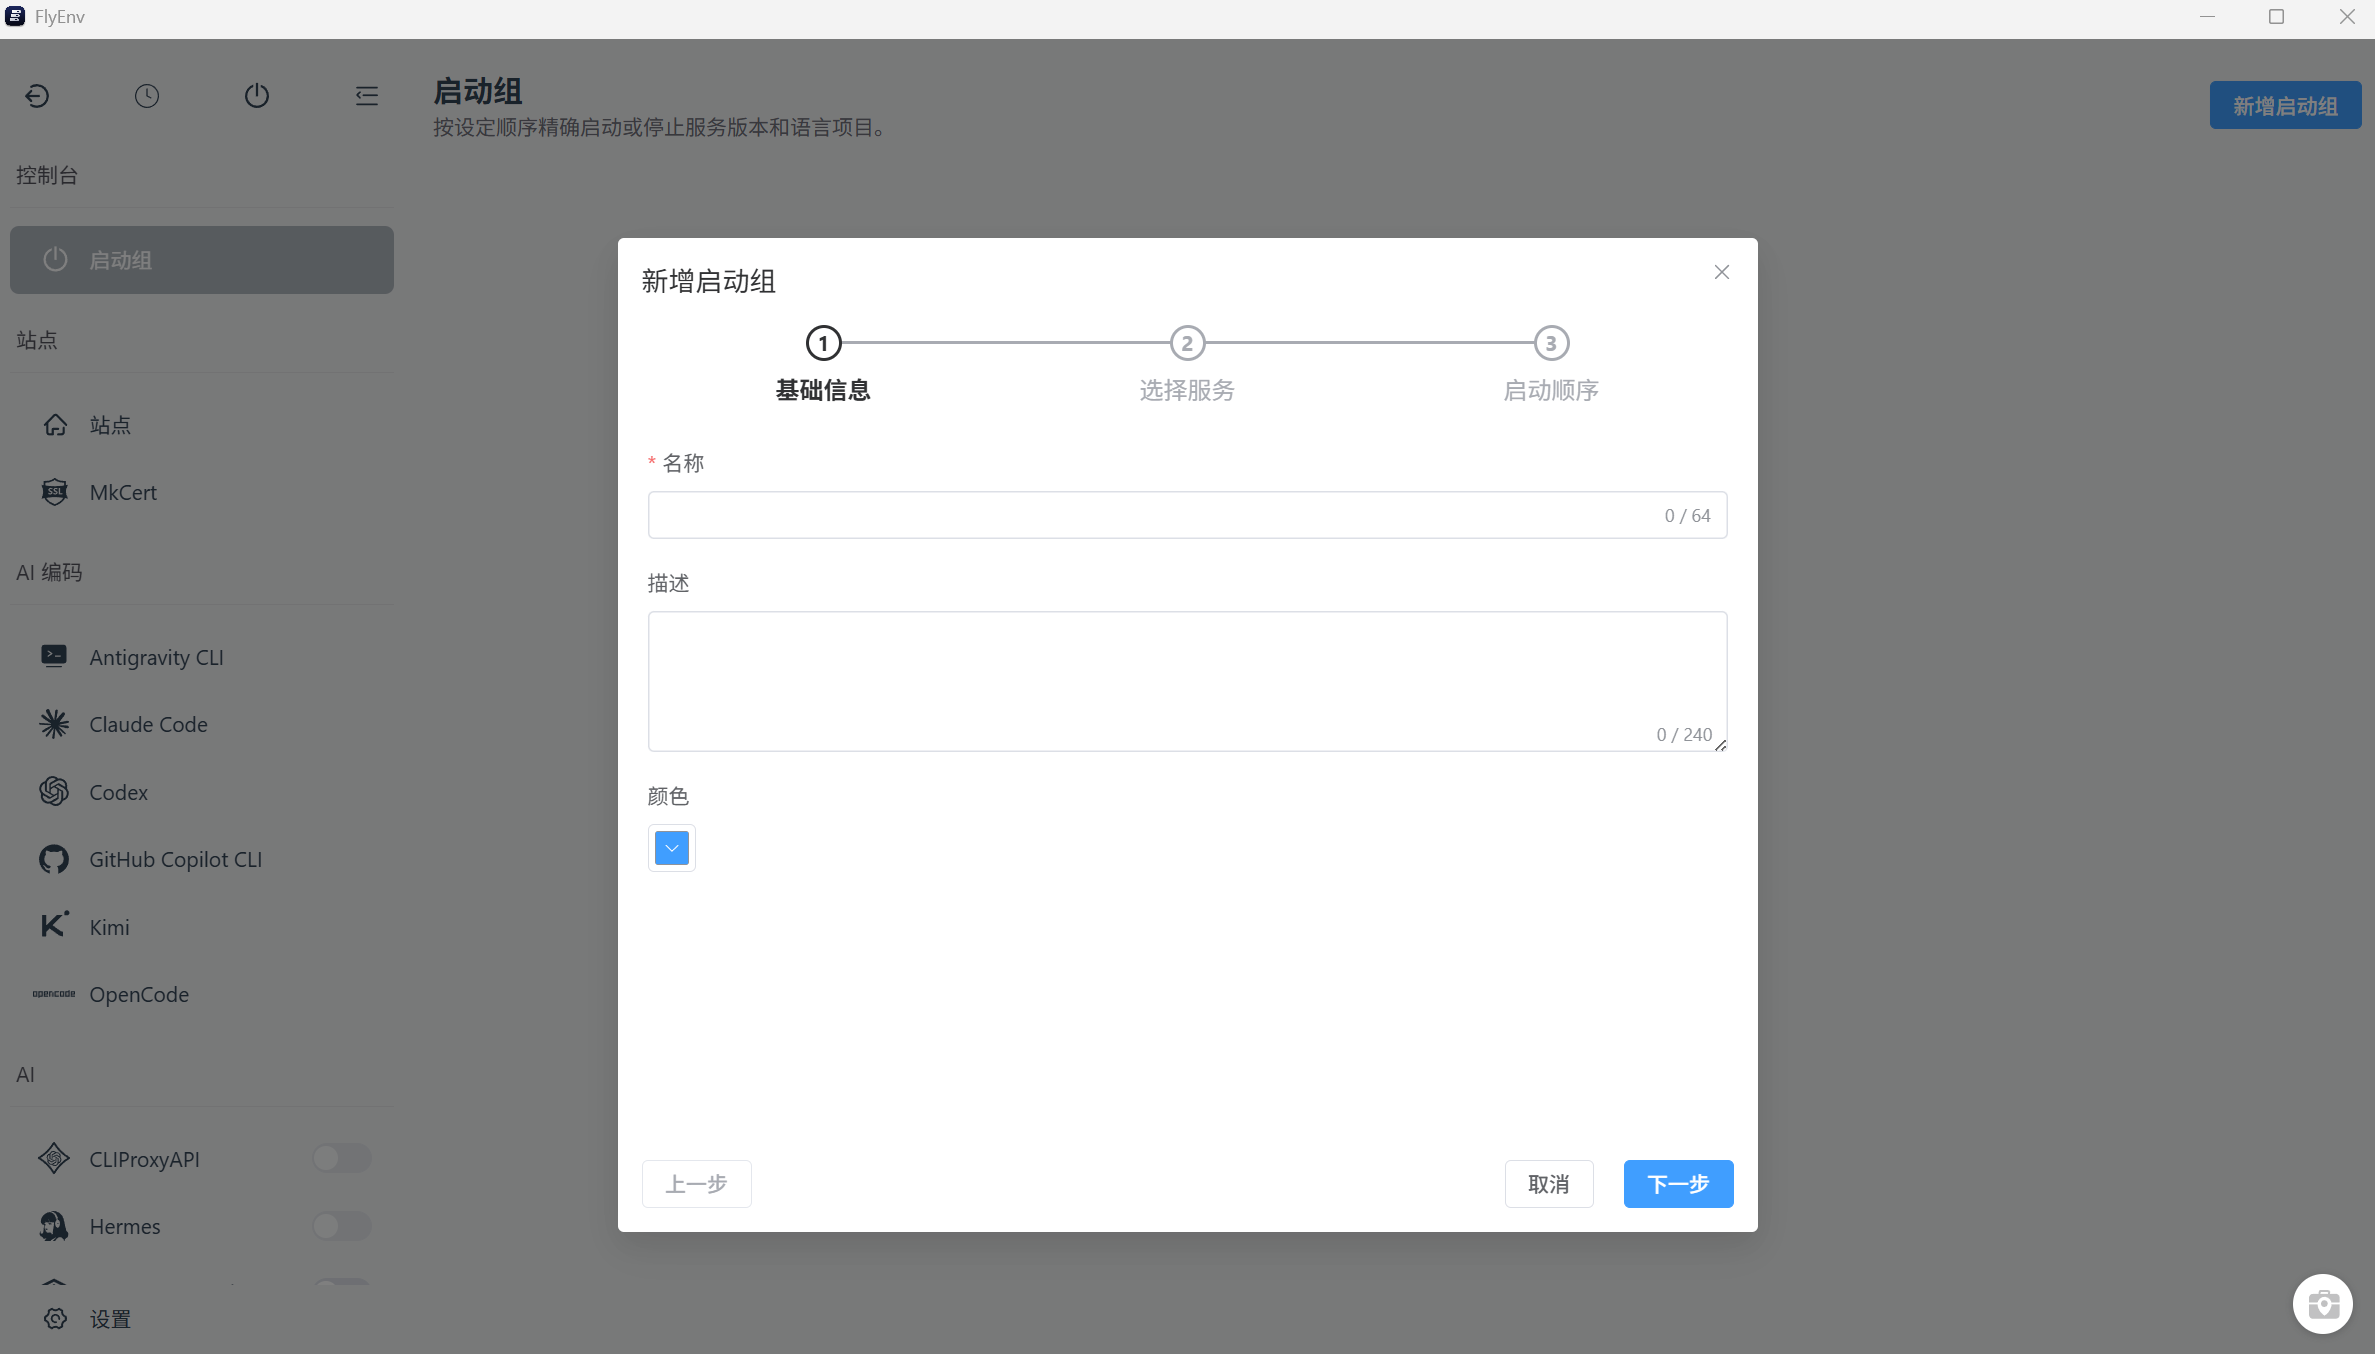Image resolution: width=2375 pixels, height=1354 pixels.
Task: Click 下一步 to go to next step
Action: (1678, 1184)
